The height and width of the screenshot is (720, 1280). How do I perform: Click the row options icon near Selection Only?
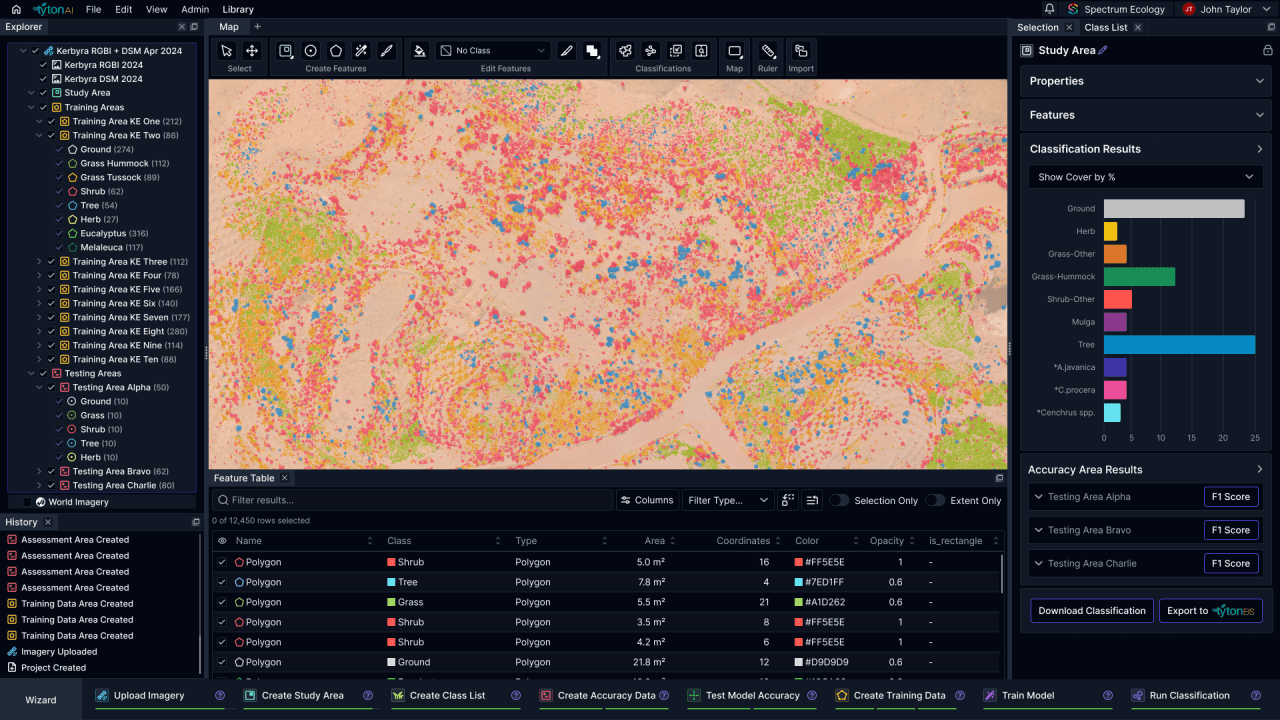tap(813, 500)
